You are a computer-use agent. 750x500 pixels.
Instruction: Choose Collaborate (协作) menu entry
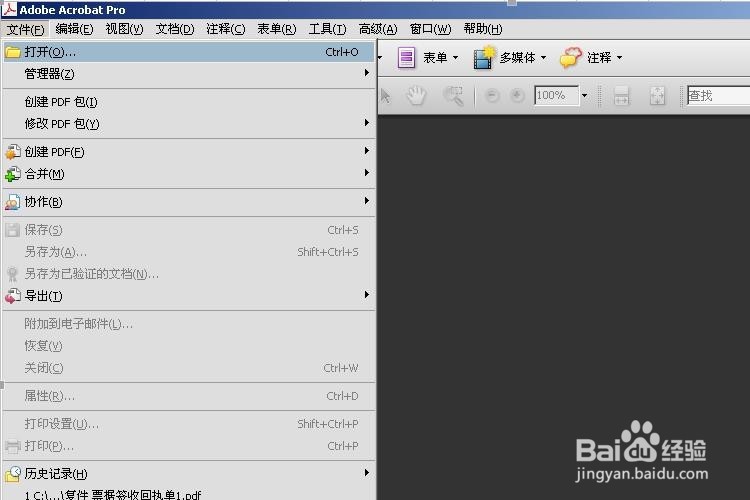[188, 202]
